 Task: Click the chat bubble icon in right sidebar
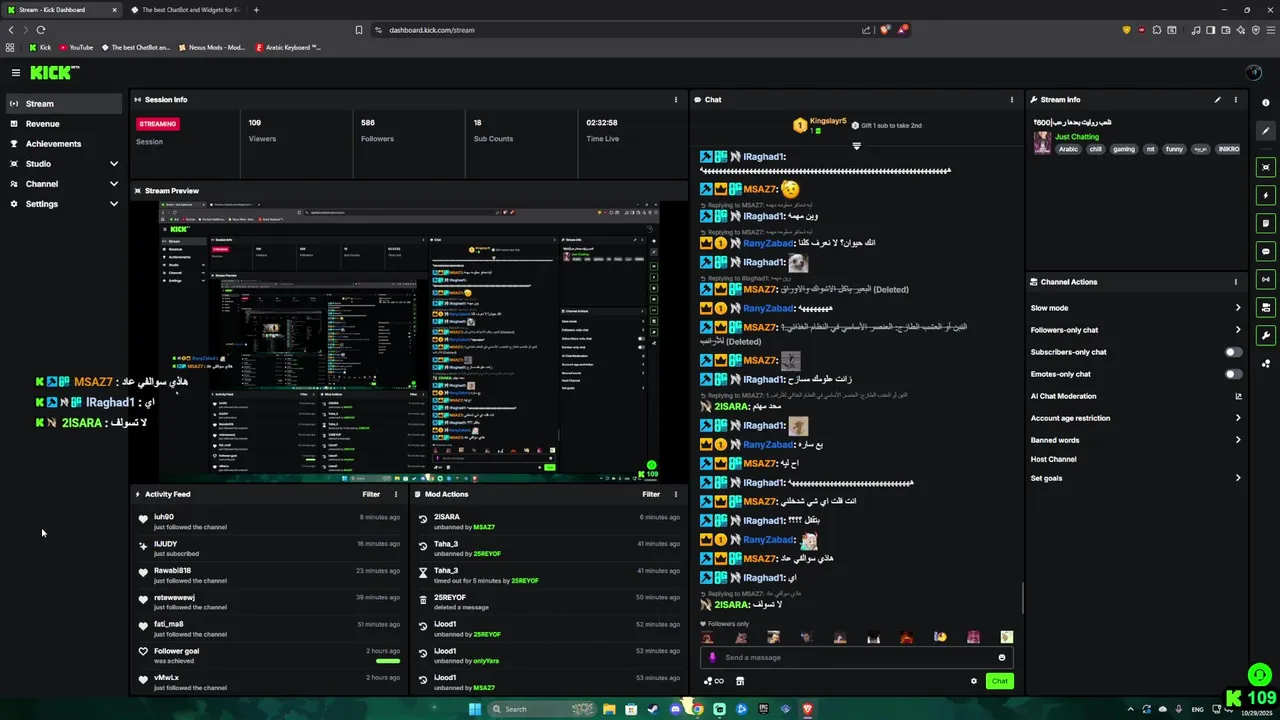1266,251
